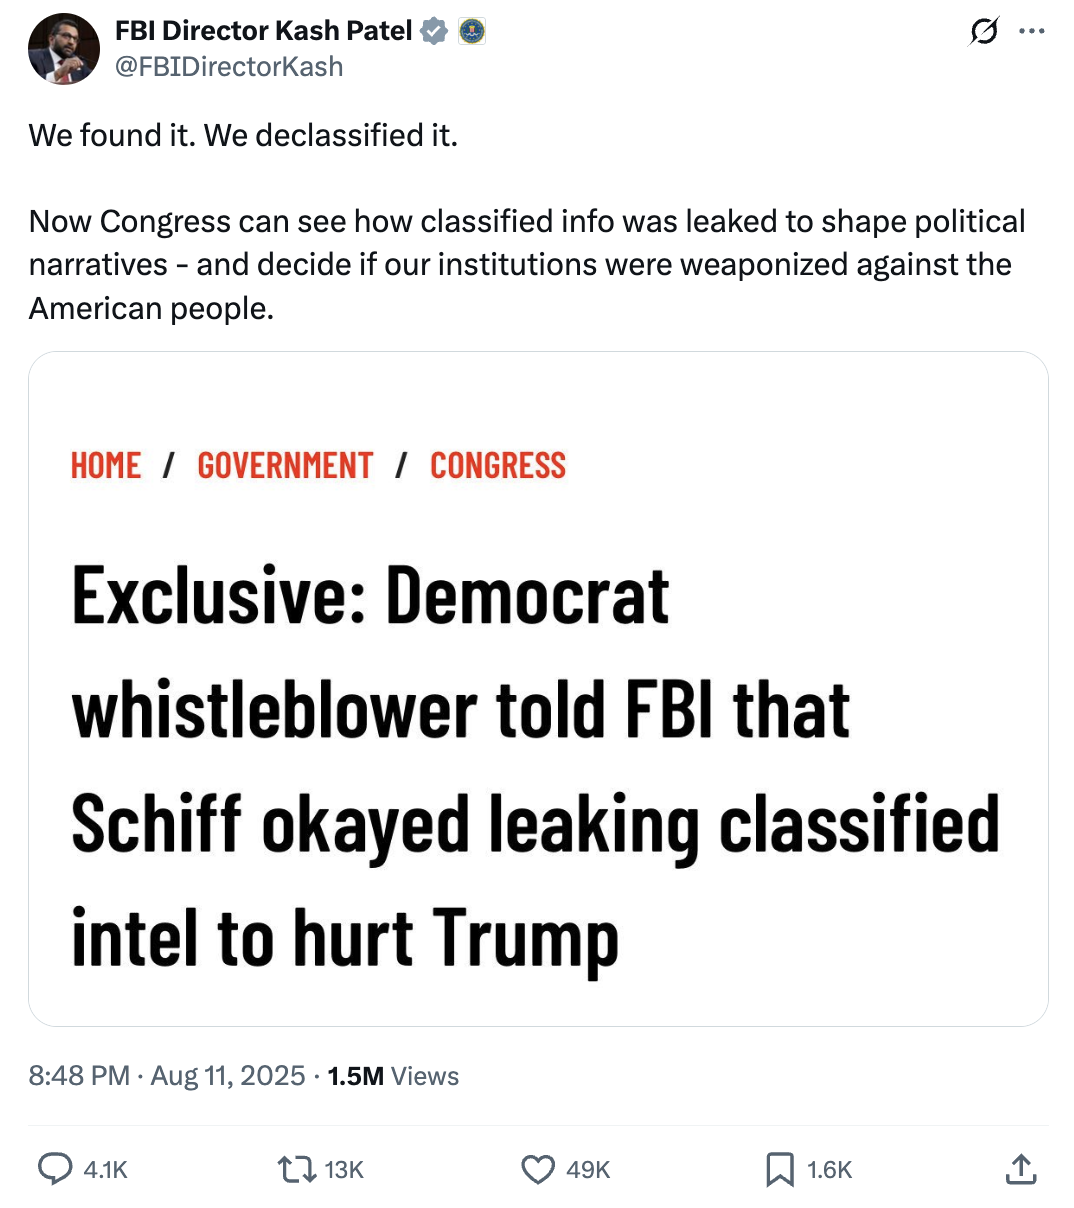Open the @FBIDirectorKash handle link
This screenshot has width=1074, height=1208.
[229, 67]
